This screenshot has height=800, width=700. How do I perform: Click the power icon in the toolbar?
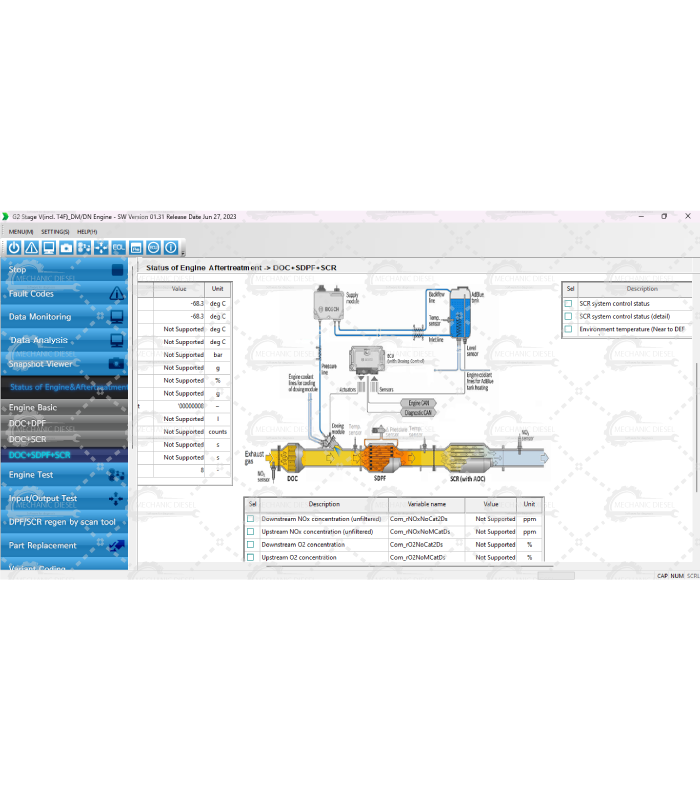coord(14,247)
